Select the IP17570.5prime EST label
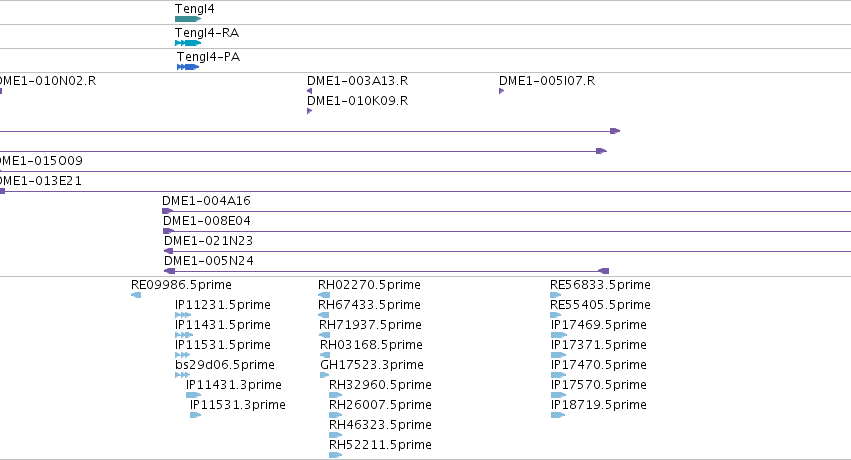The height and width of the screenshot is (460, 851). pos(599,385)
